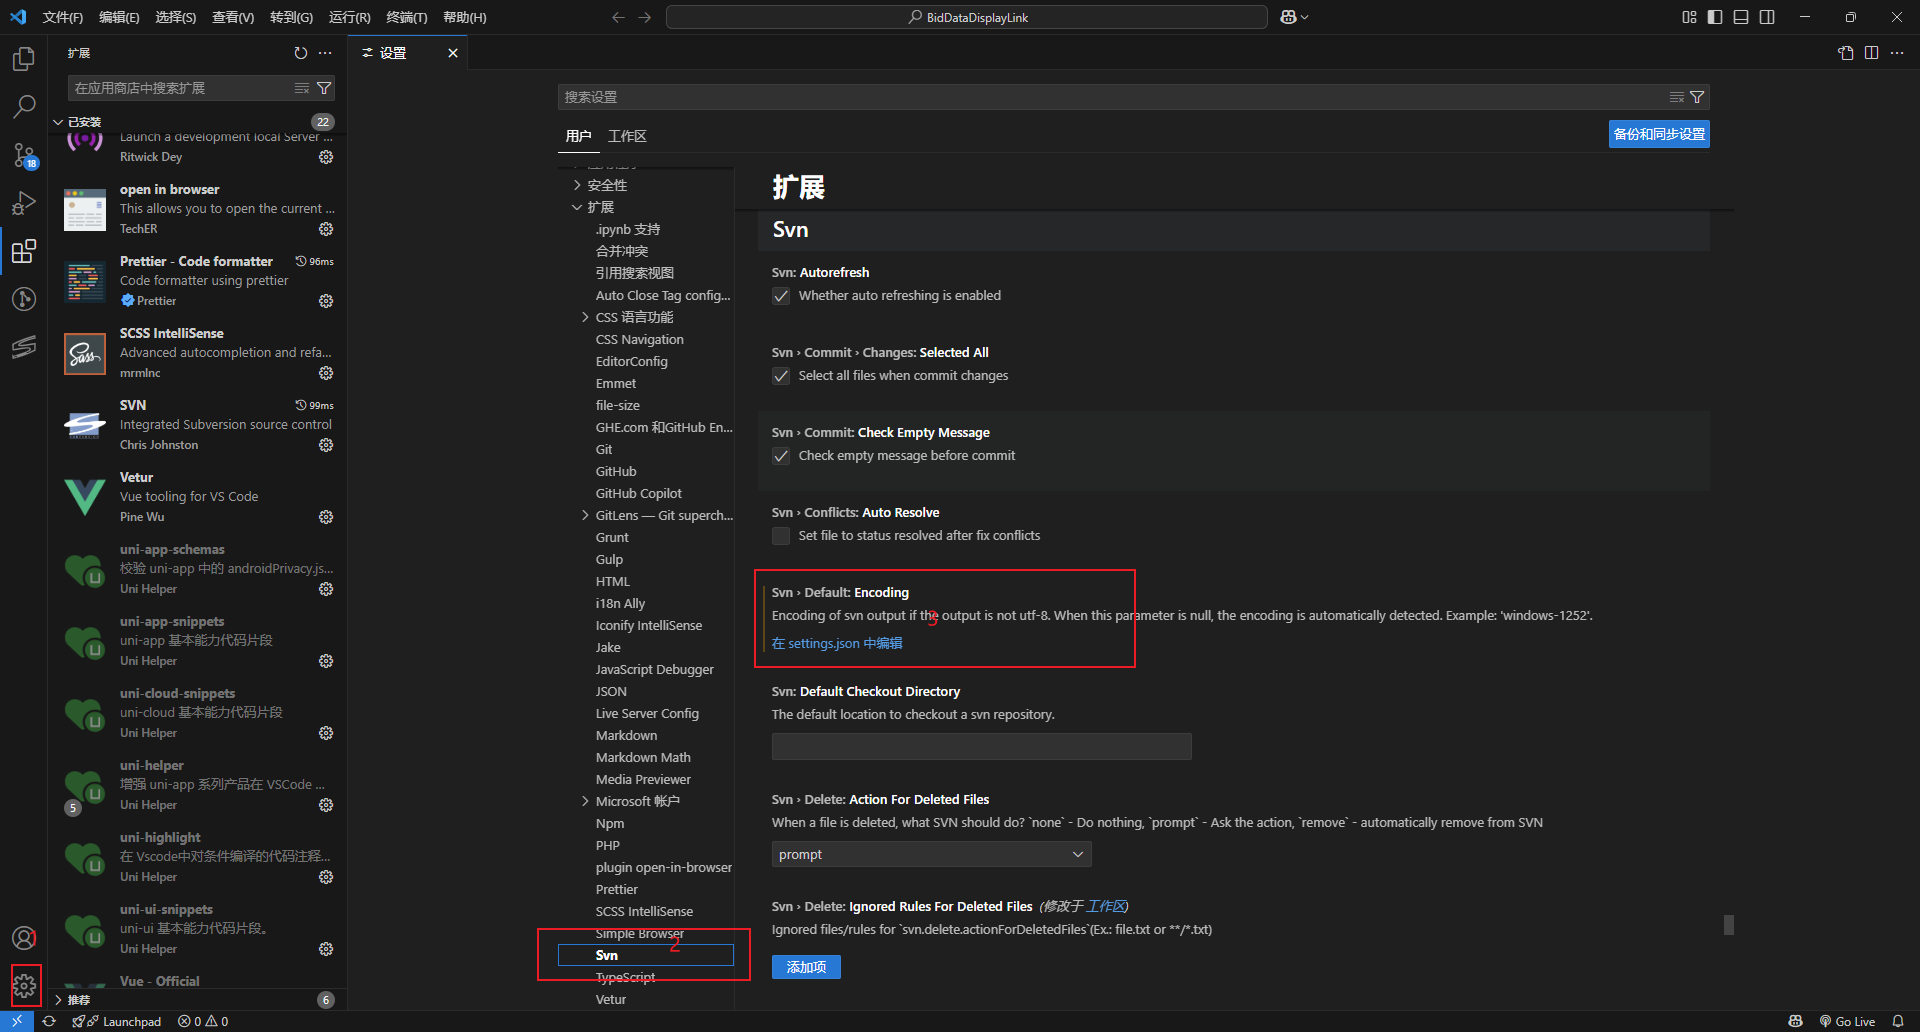Open the GitLens view in activity bar
Viewport: 1920px width, 1032px height.
[x=24, y=299]
